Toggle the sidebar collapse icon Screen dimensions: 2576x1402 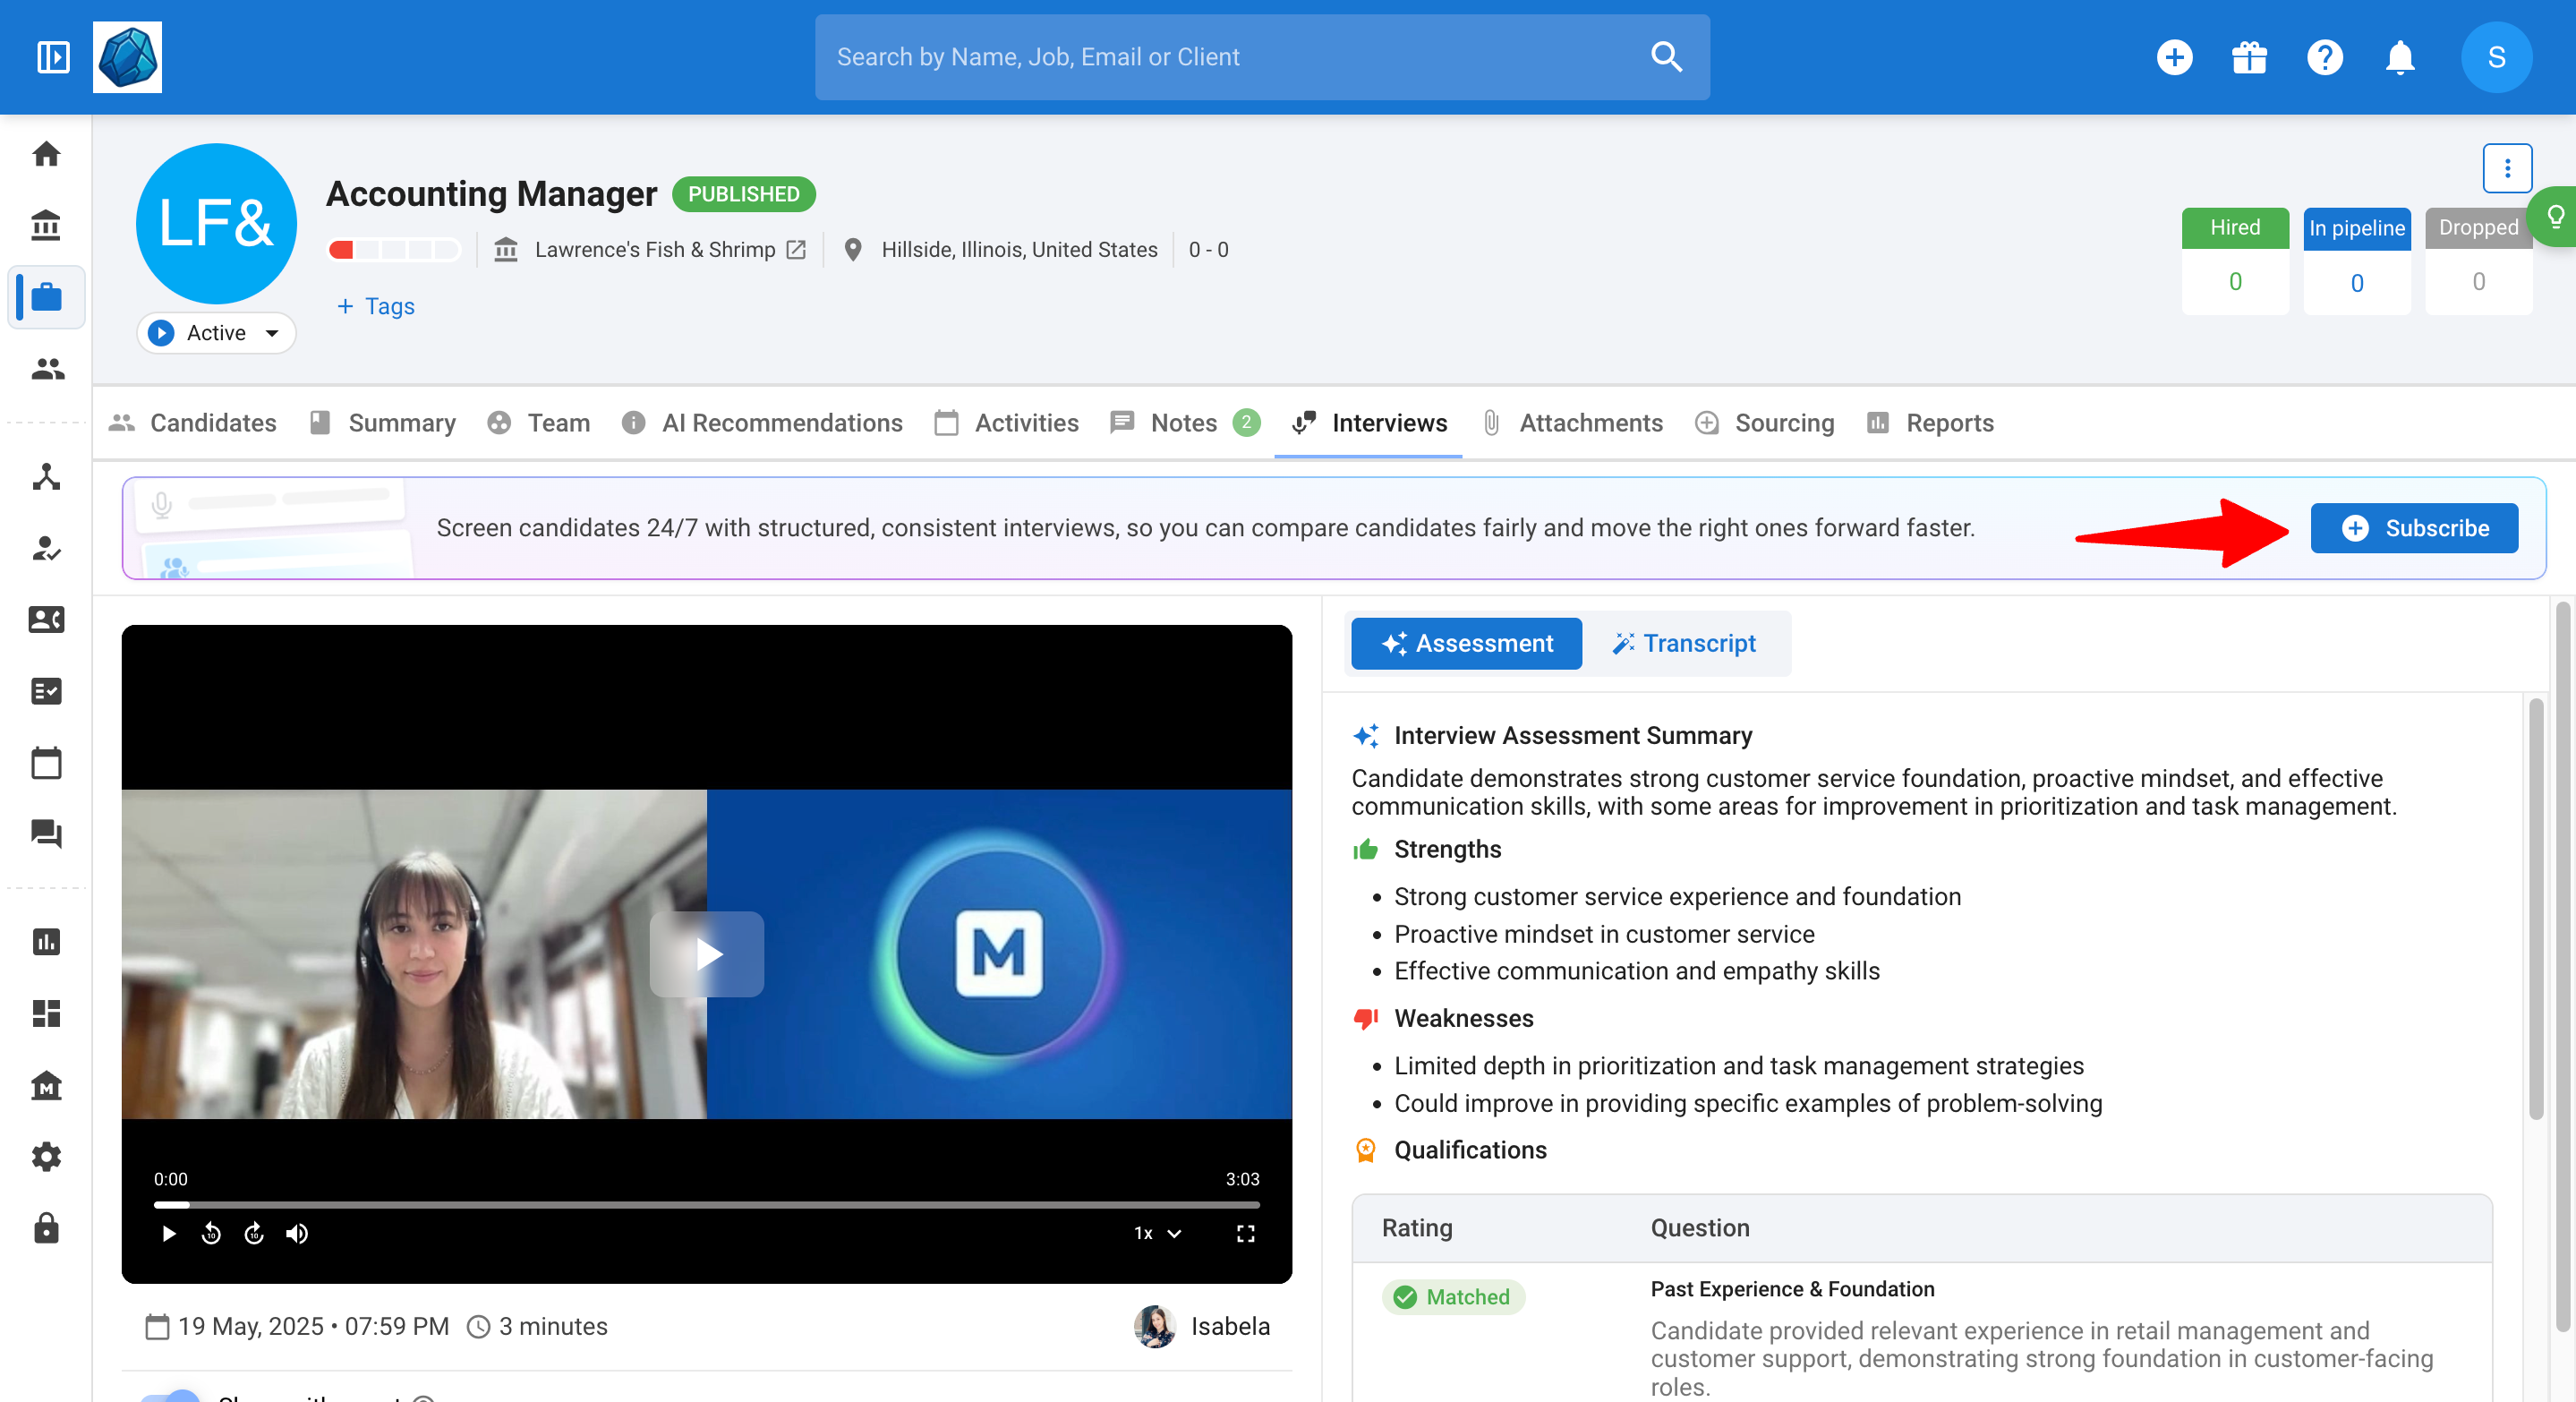click(53, 57)
